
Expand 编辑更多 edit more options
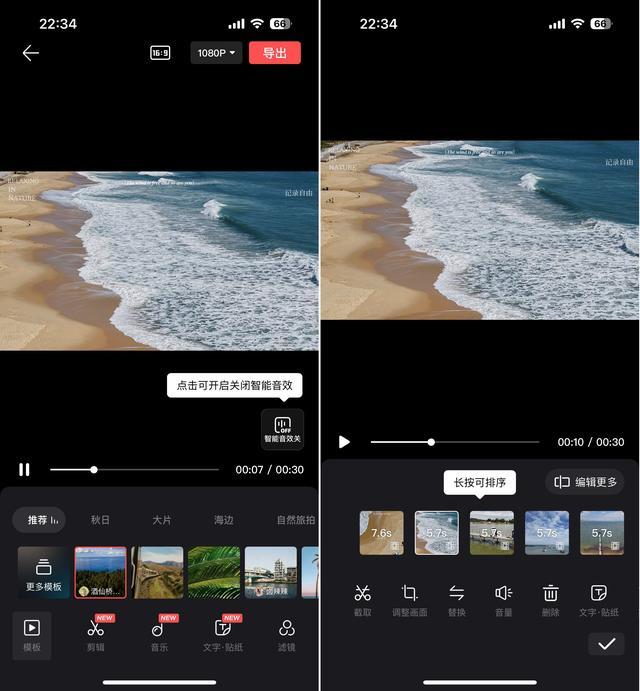585,482
